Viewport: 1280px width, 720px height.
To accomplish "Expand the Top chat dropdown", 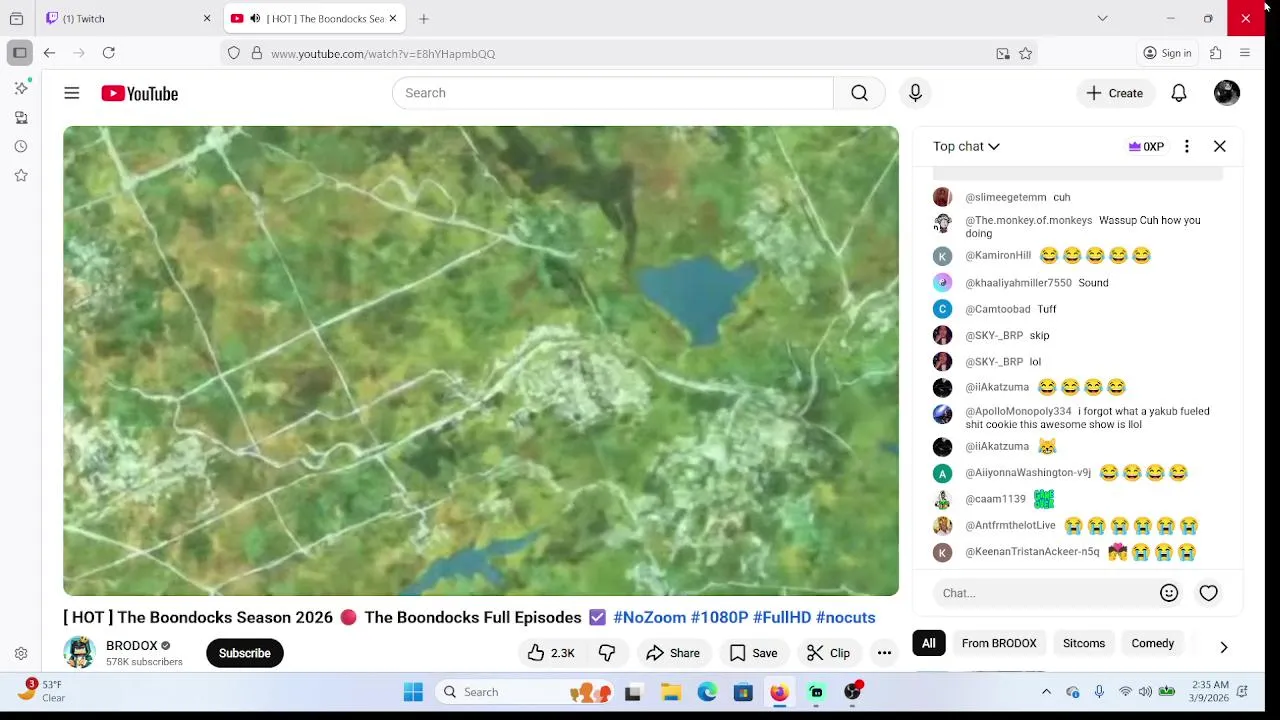I will (x=966, y=146).
